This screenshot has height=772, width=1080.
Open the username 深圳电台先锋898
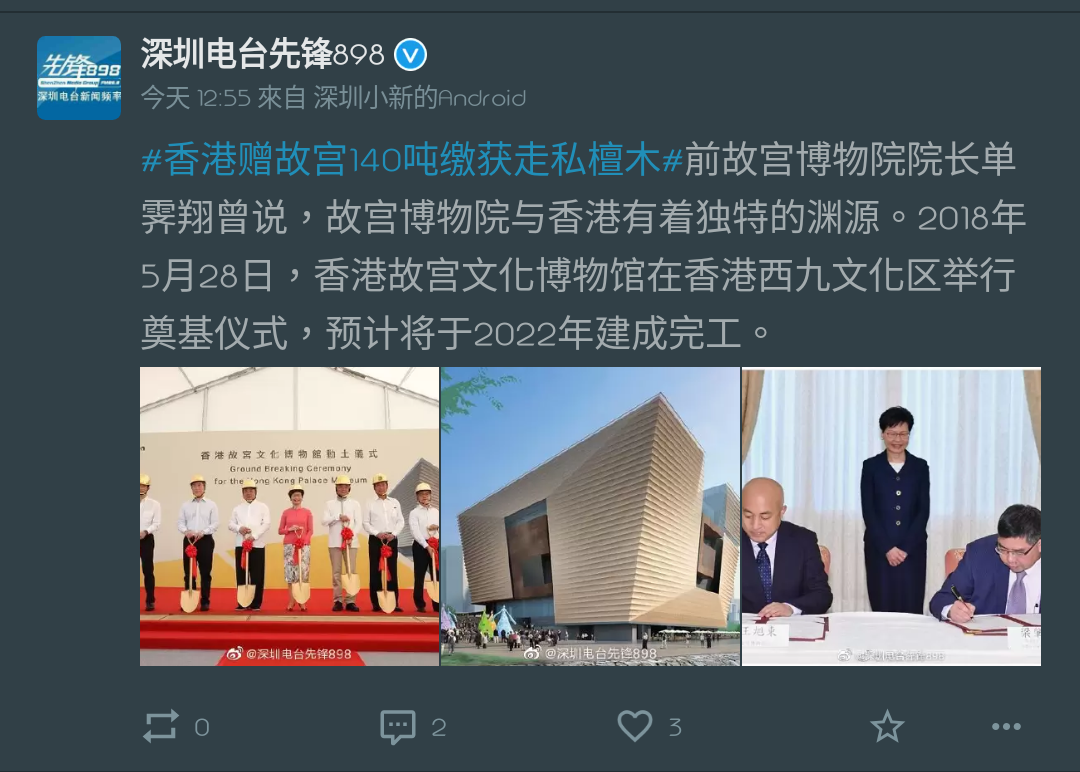coord(262,54)
